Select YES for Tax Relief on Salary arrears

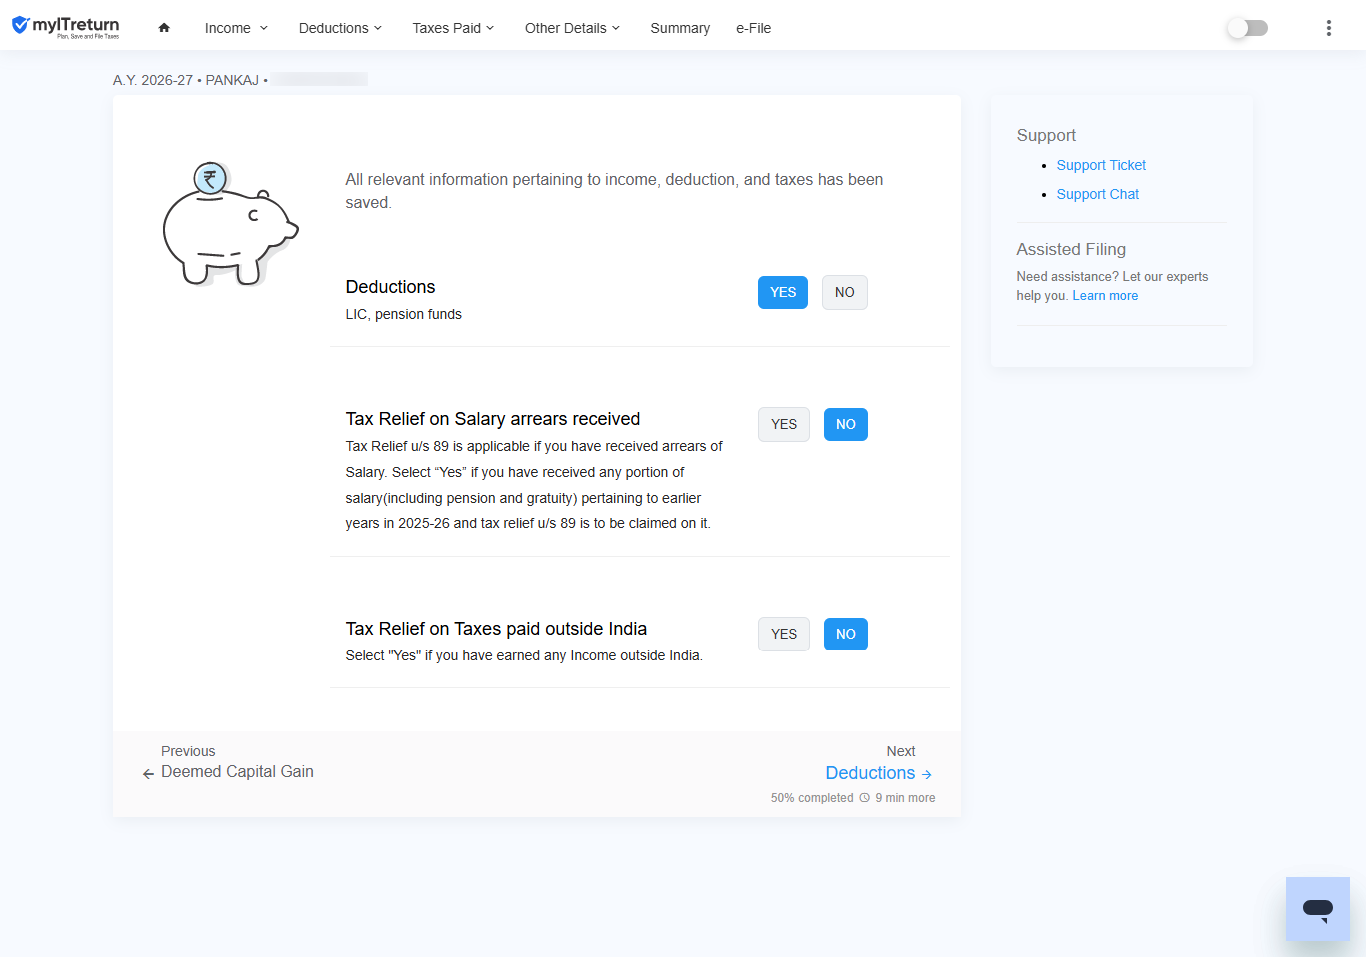[x=784, y=424]
